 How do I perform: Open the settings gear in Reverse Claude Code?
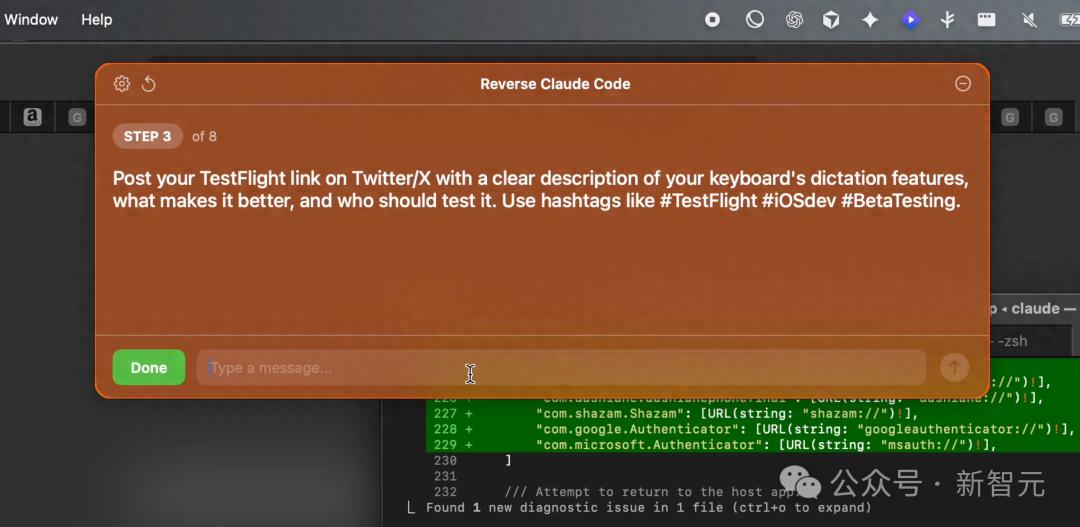[122, 84]
